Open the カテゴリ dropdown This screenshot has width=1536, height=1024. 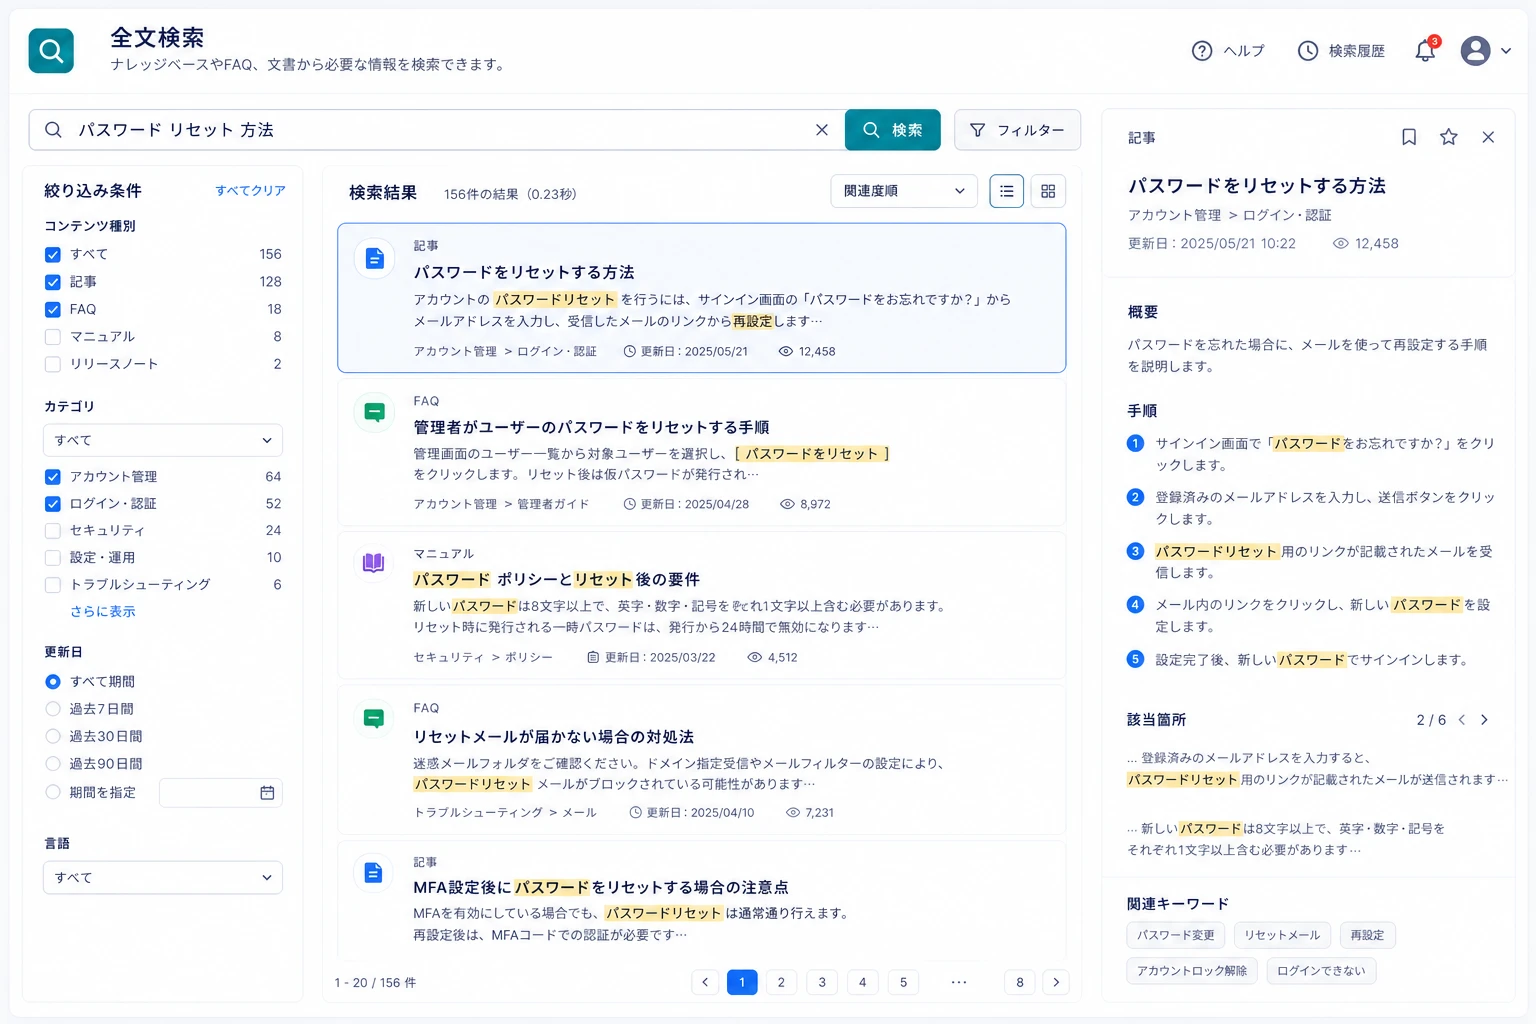(163, 440)
